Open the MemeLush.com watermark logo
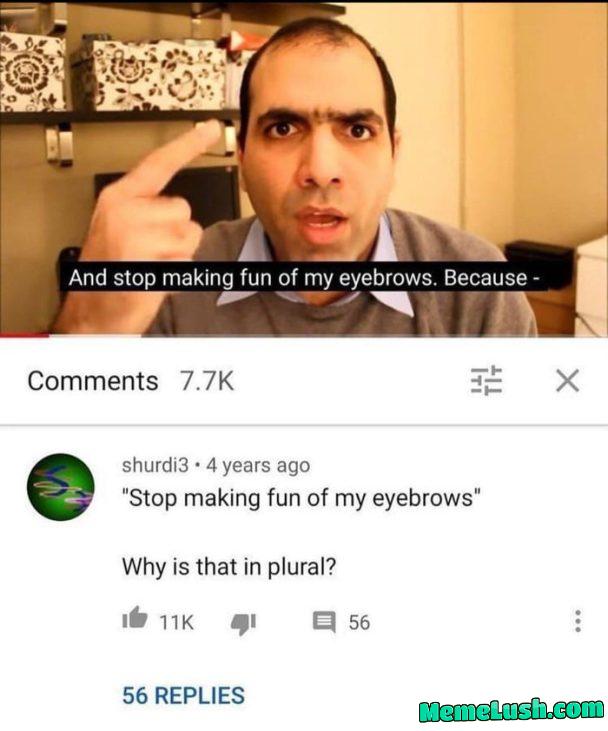The width and height of the screenshot is (608, 731). click(x=511, y=710)
